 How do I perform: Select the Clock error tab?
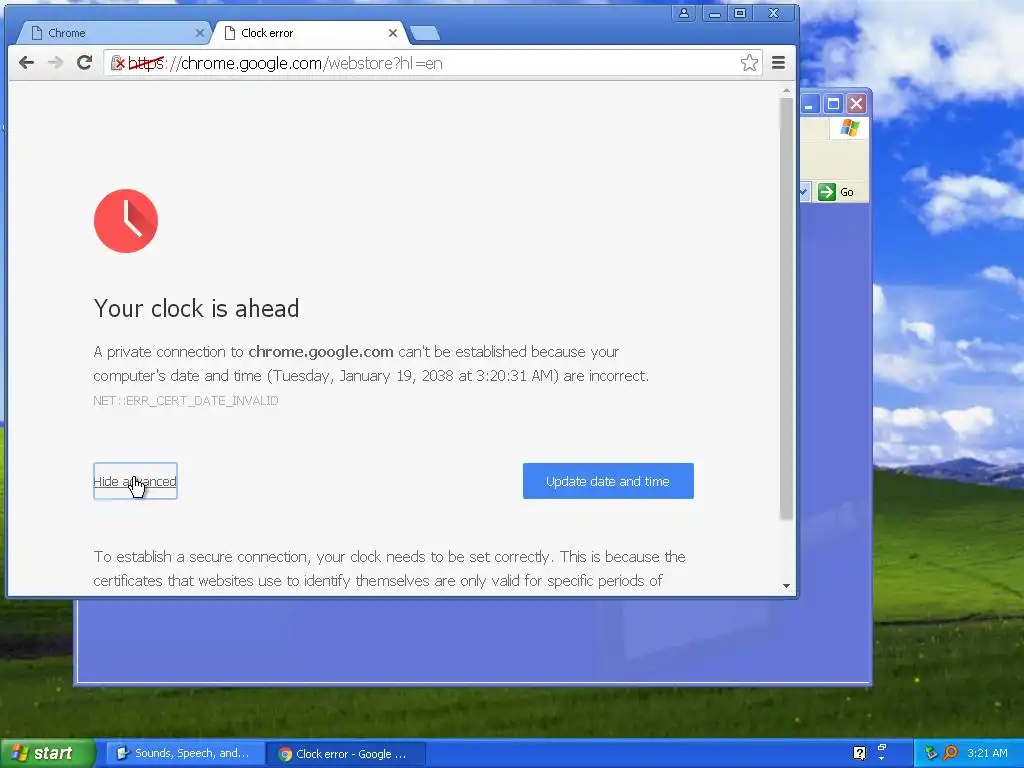[308, 33]
